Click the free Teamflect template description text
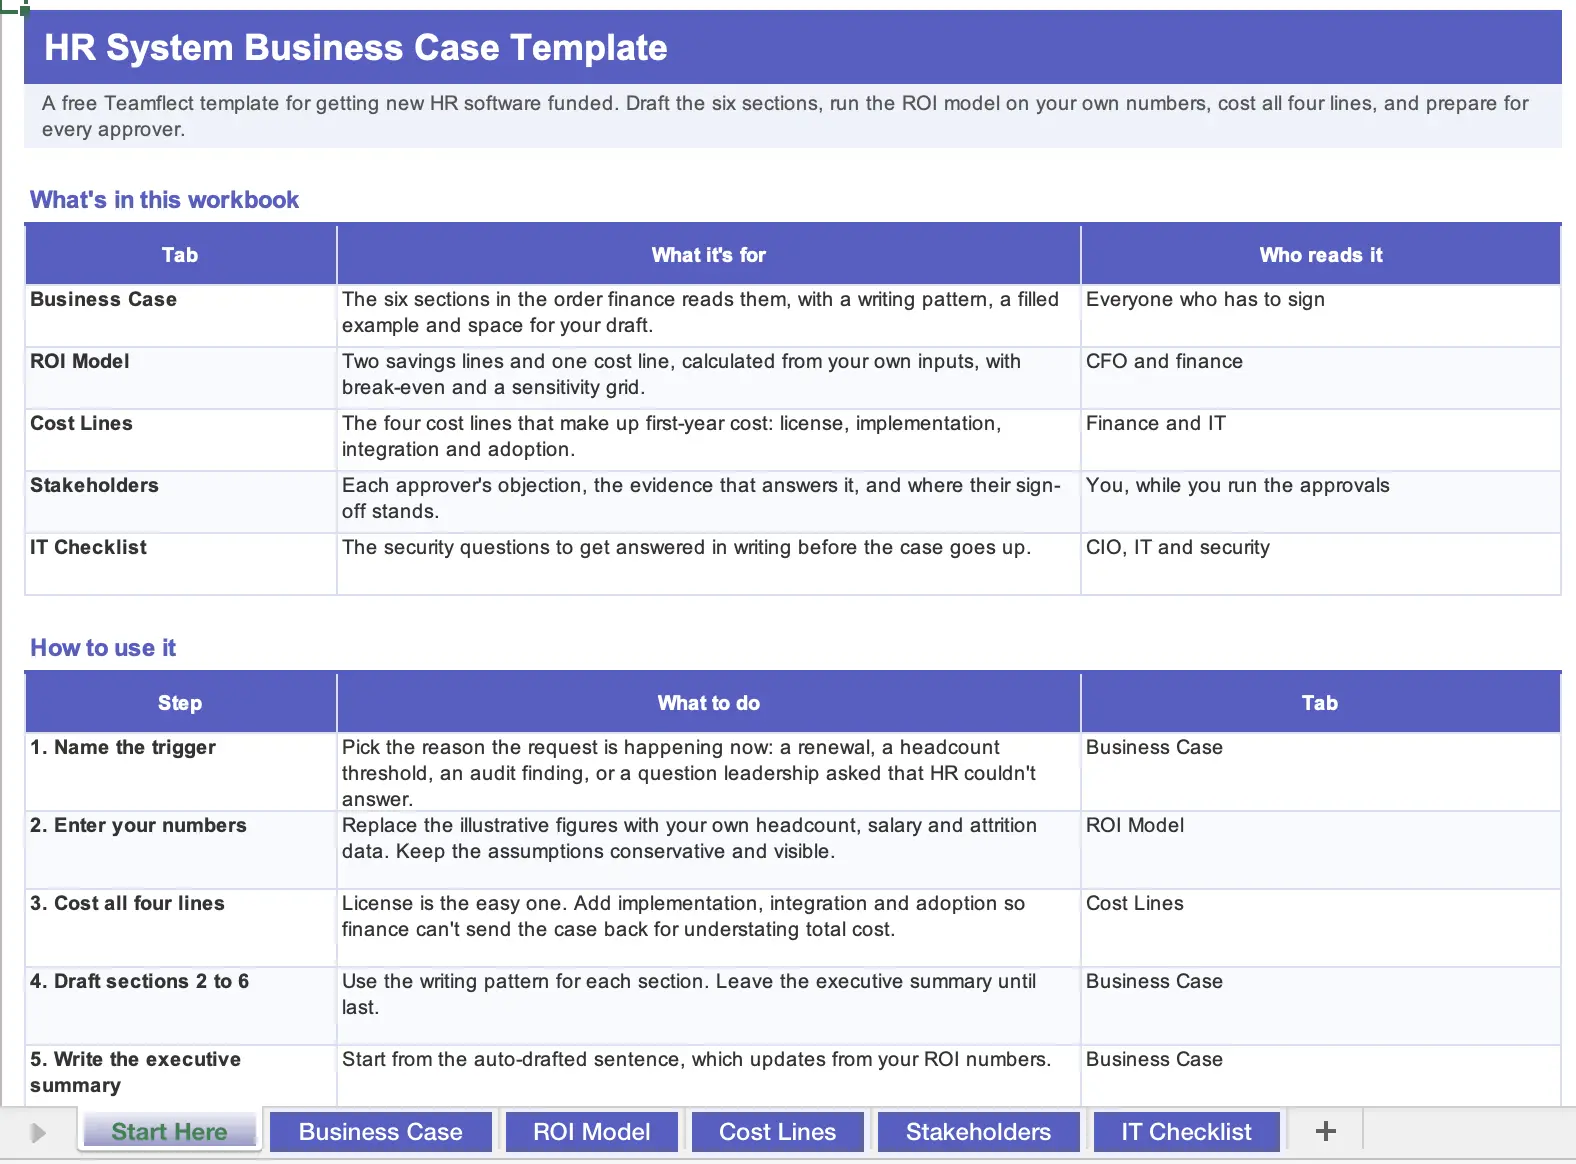This screenshot has height=1164, width=1576. pyautogui.click(x=785, y=116)
